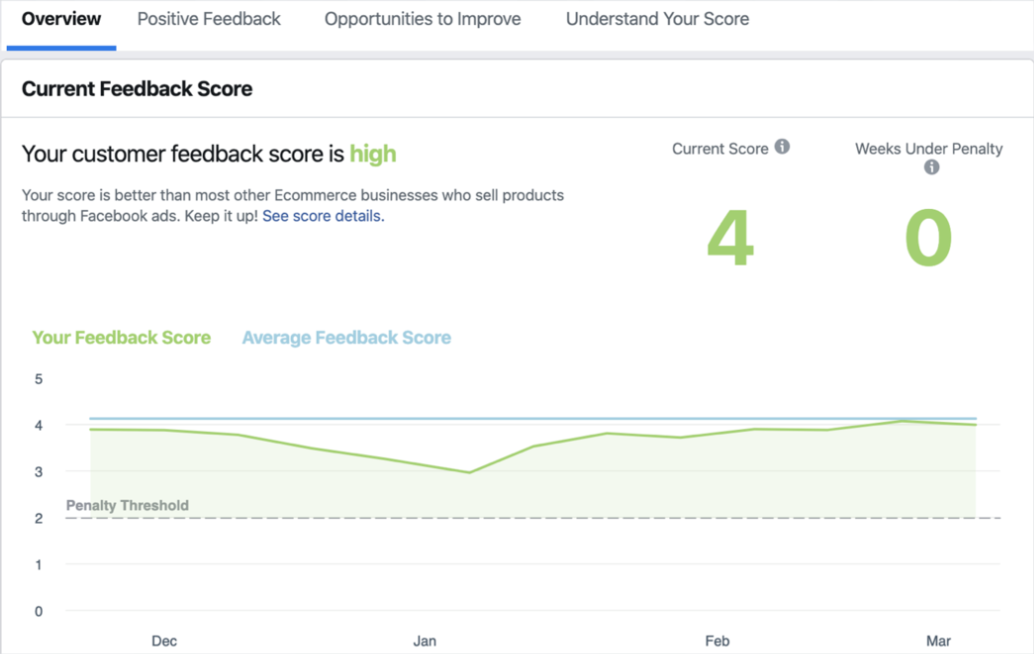Image resolution: width=1034 pixels, height=654 pixels.
Task: Open the Opportunities to Improve tab
Action: pos(423,19)
